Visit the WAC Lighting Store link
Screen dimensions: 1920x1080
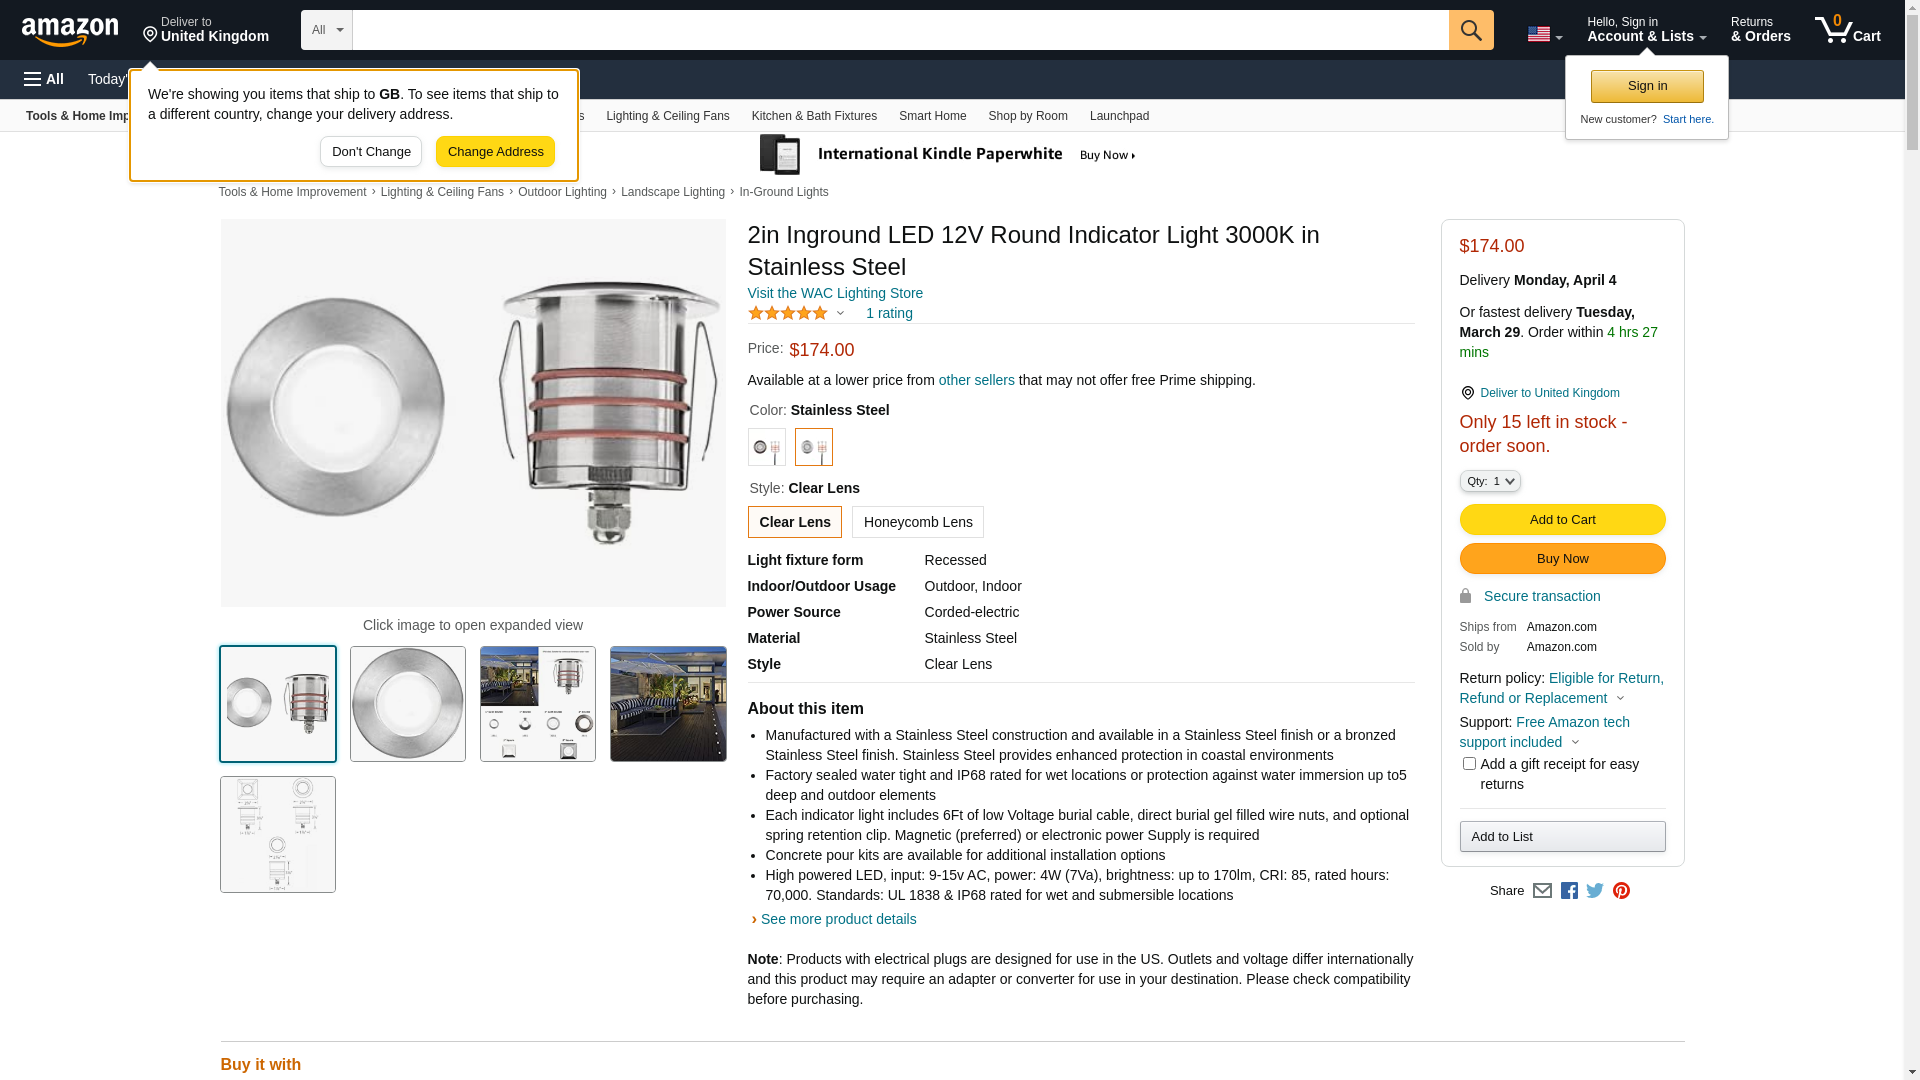point(835,293)
